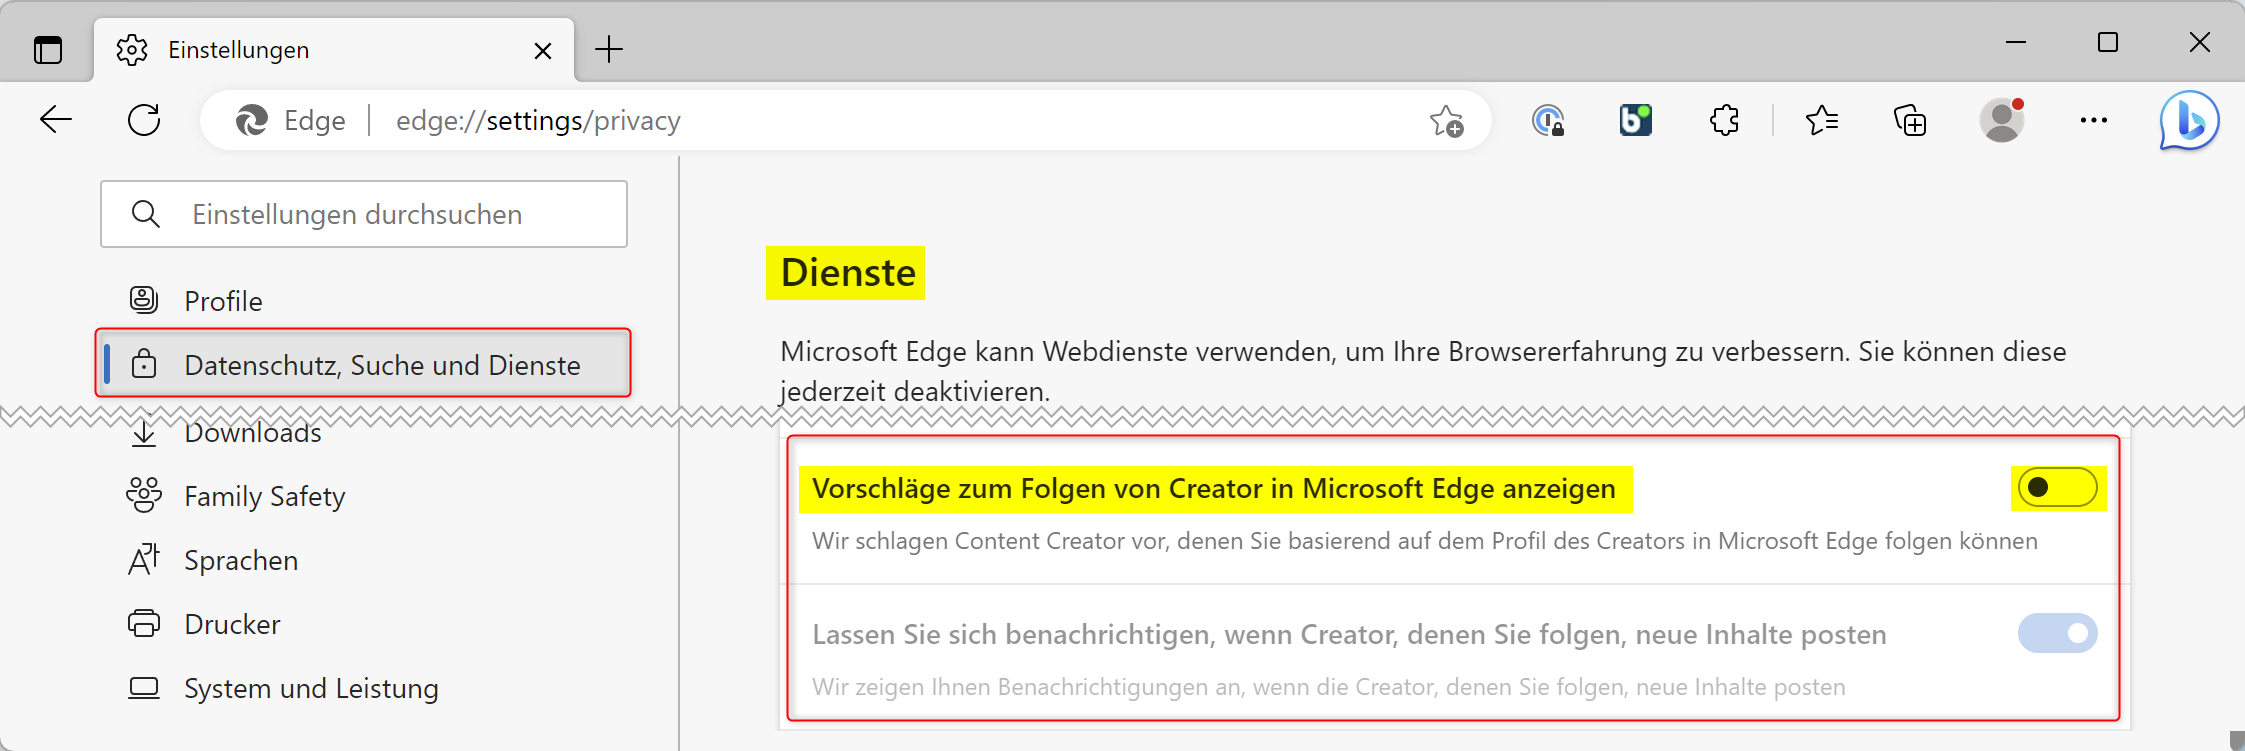Viewport: 2245px width, 751px height.
Task: Open the Collections icon
Action: (x=1910, y=121)
